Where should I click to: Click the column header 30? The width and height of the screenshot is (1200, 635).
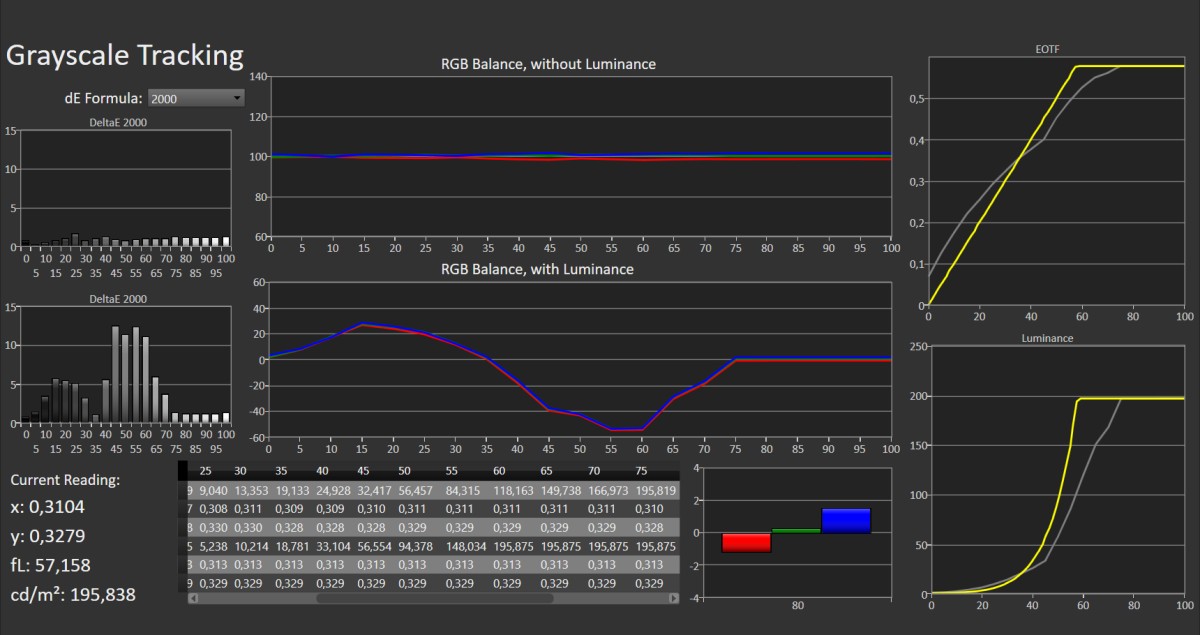click(x=240, y=471)
